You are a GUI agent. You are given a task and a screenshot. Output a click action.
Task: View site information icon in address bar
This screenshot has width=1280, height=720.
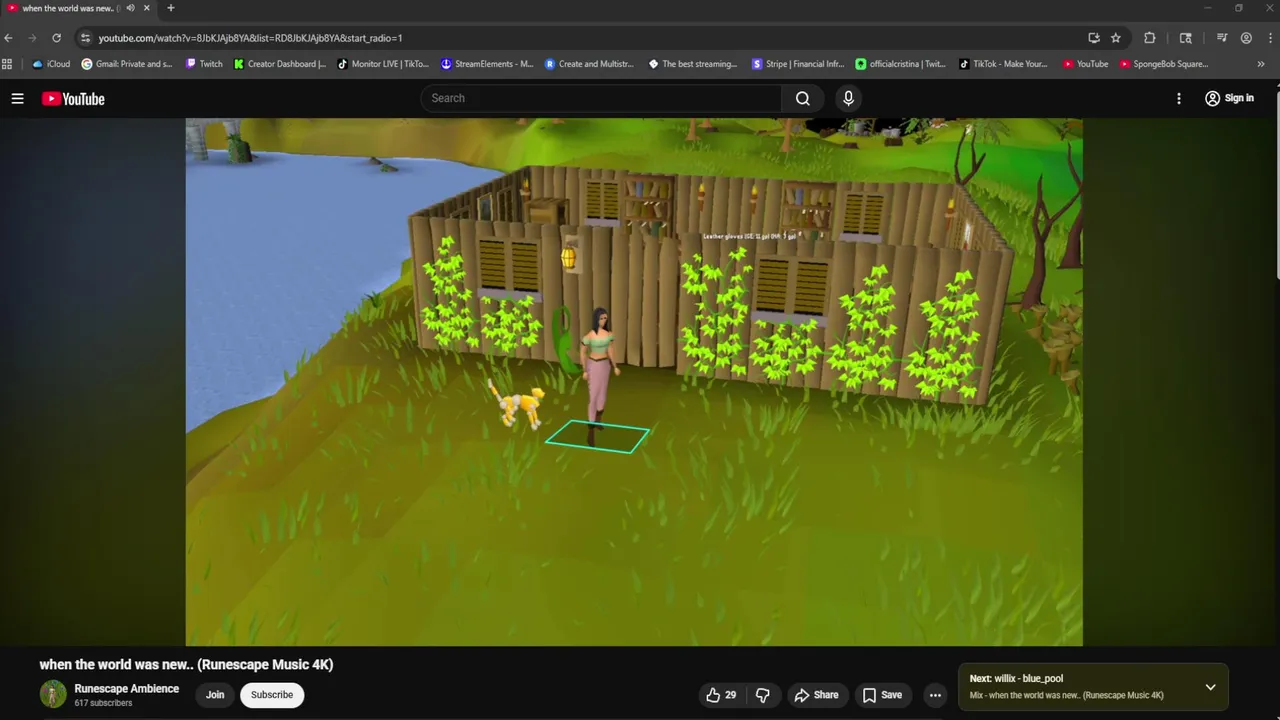click(x=86, y=38)
